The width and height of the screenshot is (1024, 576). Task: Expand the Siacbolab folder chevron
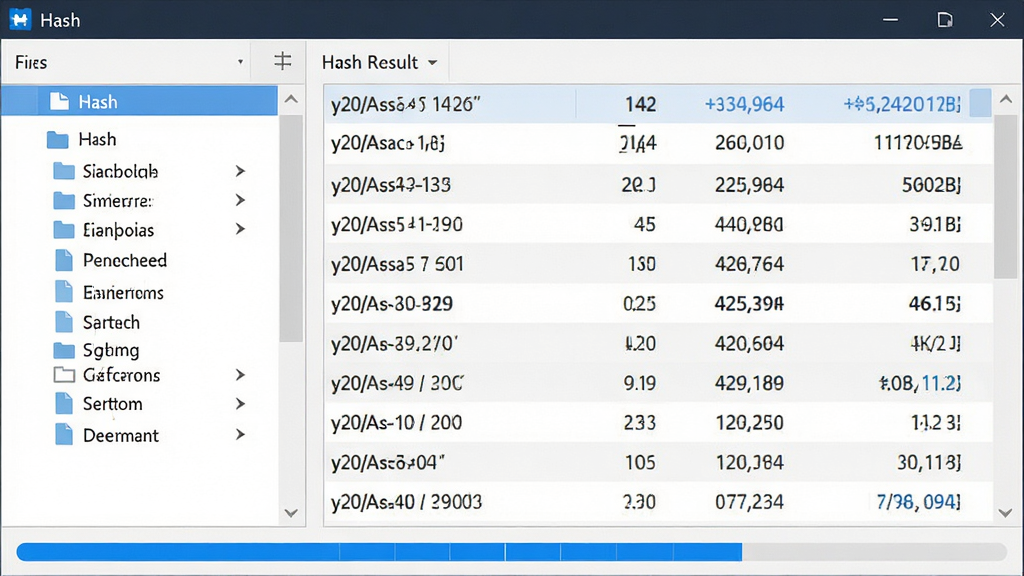tap(240, 171)
